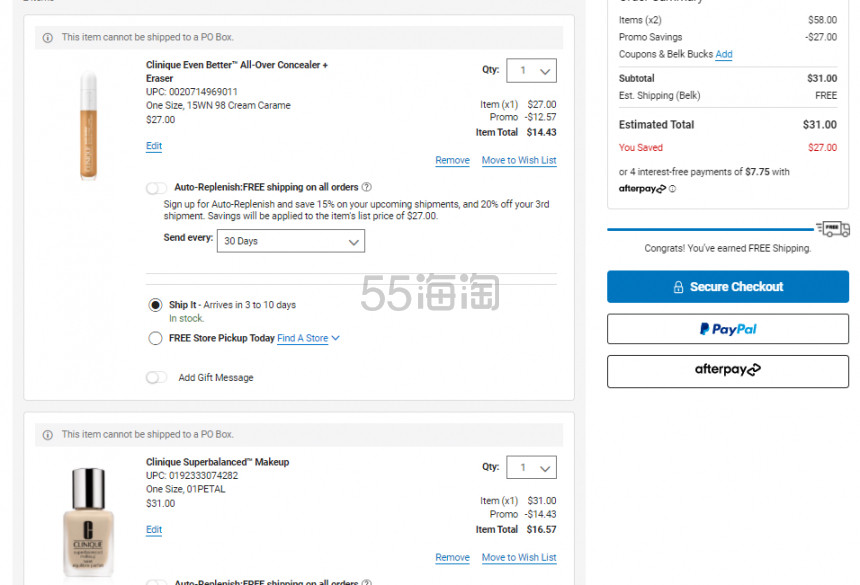Image resolution: width=860 pixels, height=585 pixels.
Task: Click the Afterpay info icon in the order summary
Action: click(x=672, y=189)
